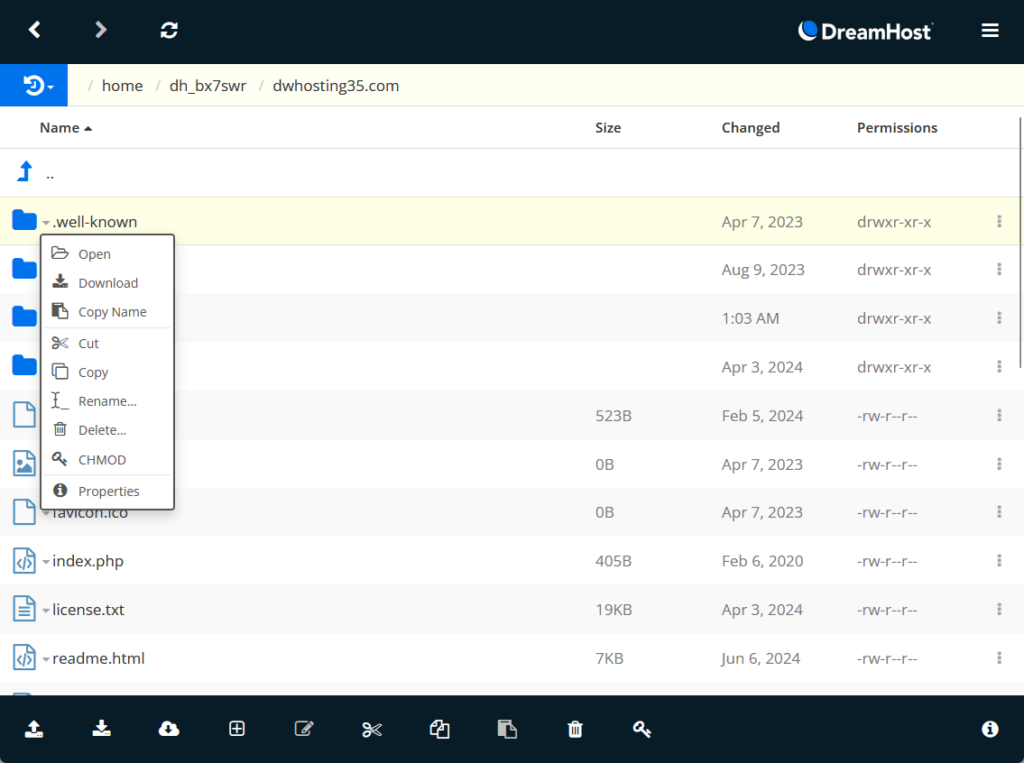Screen dimensions: 1024x763
Task: Open more options for .well-known row
Action: click(999, 221)
